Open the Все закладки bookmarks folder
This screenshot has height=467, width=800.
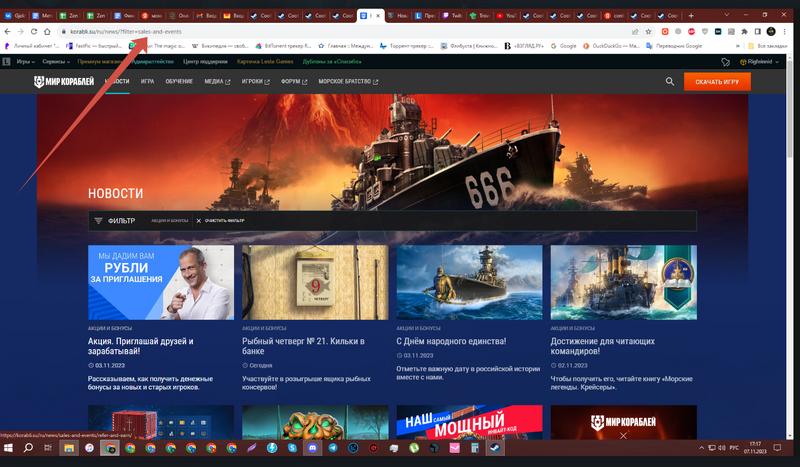[768, 46]
